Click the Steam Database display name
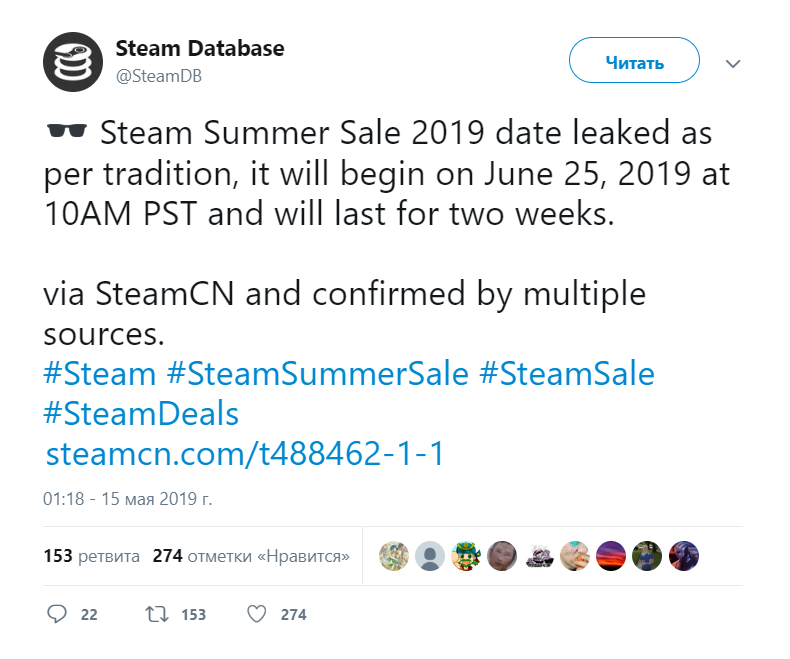This screenshot has width=790, height=659. [200, 49]
